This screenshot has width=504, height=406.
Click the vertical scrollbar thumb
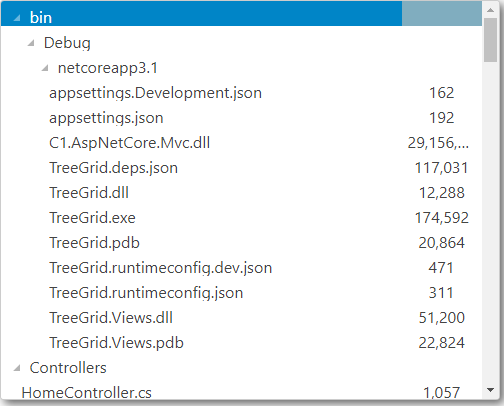click(x=490, y=40)
